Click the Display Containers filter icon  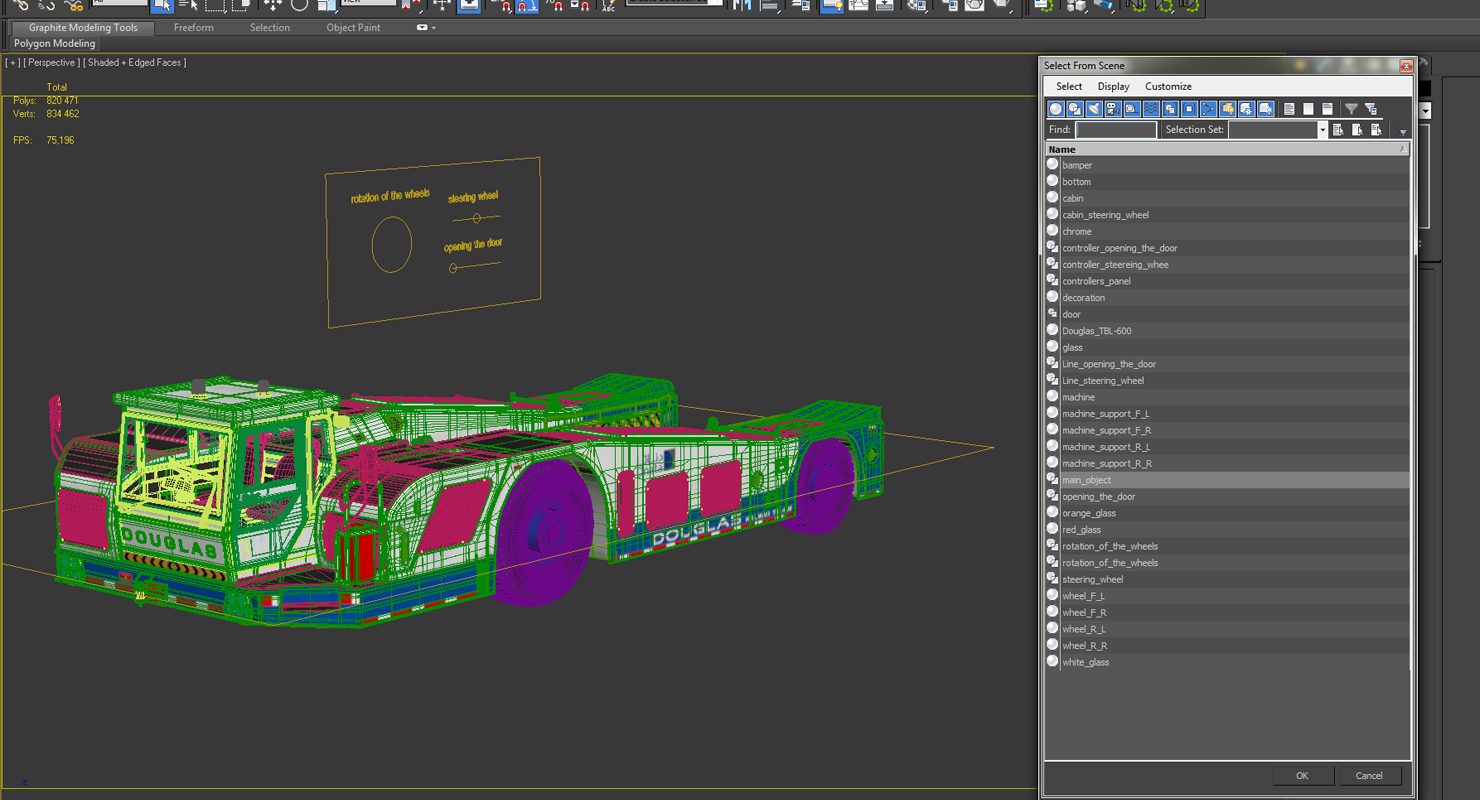click(x=1227, y=109)
